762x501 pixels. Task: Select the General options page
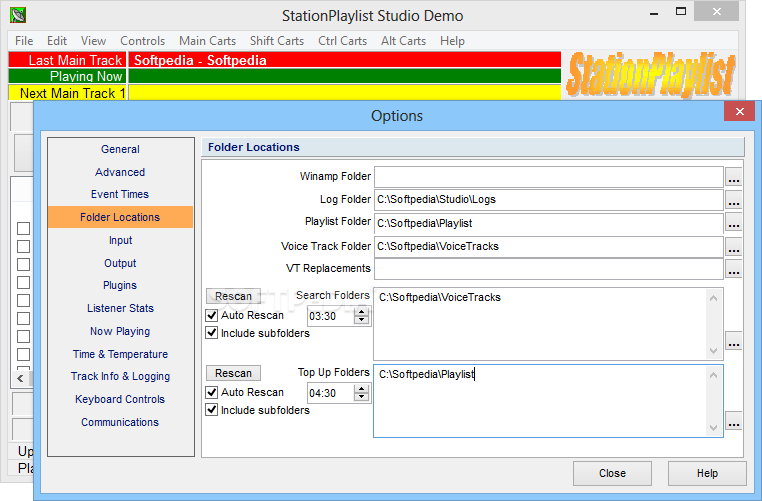pos(120,149)
